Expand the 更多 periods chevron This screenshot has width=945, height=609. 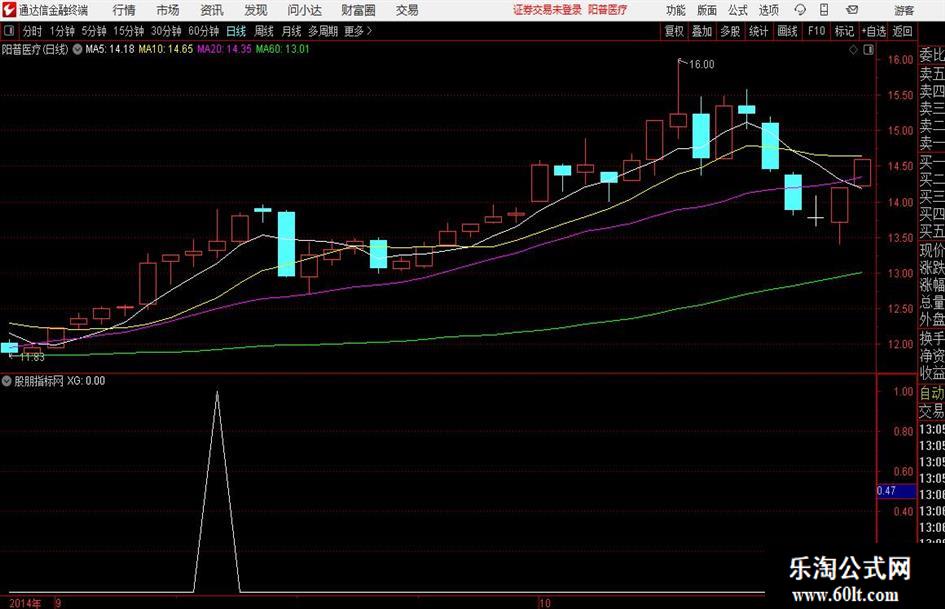tap(370, 31)
